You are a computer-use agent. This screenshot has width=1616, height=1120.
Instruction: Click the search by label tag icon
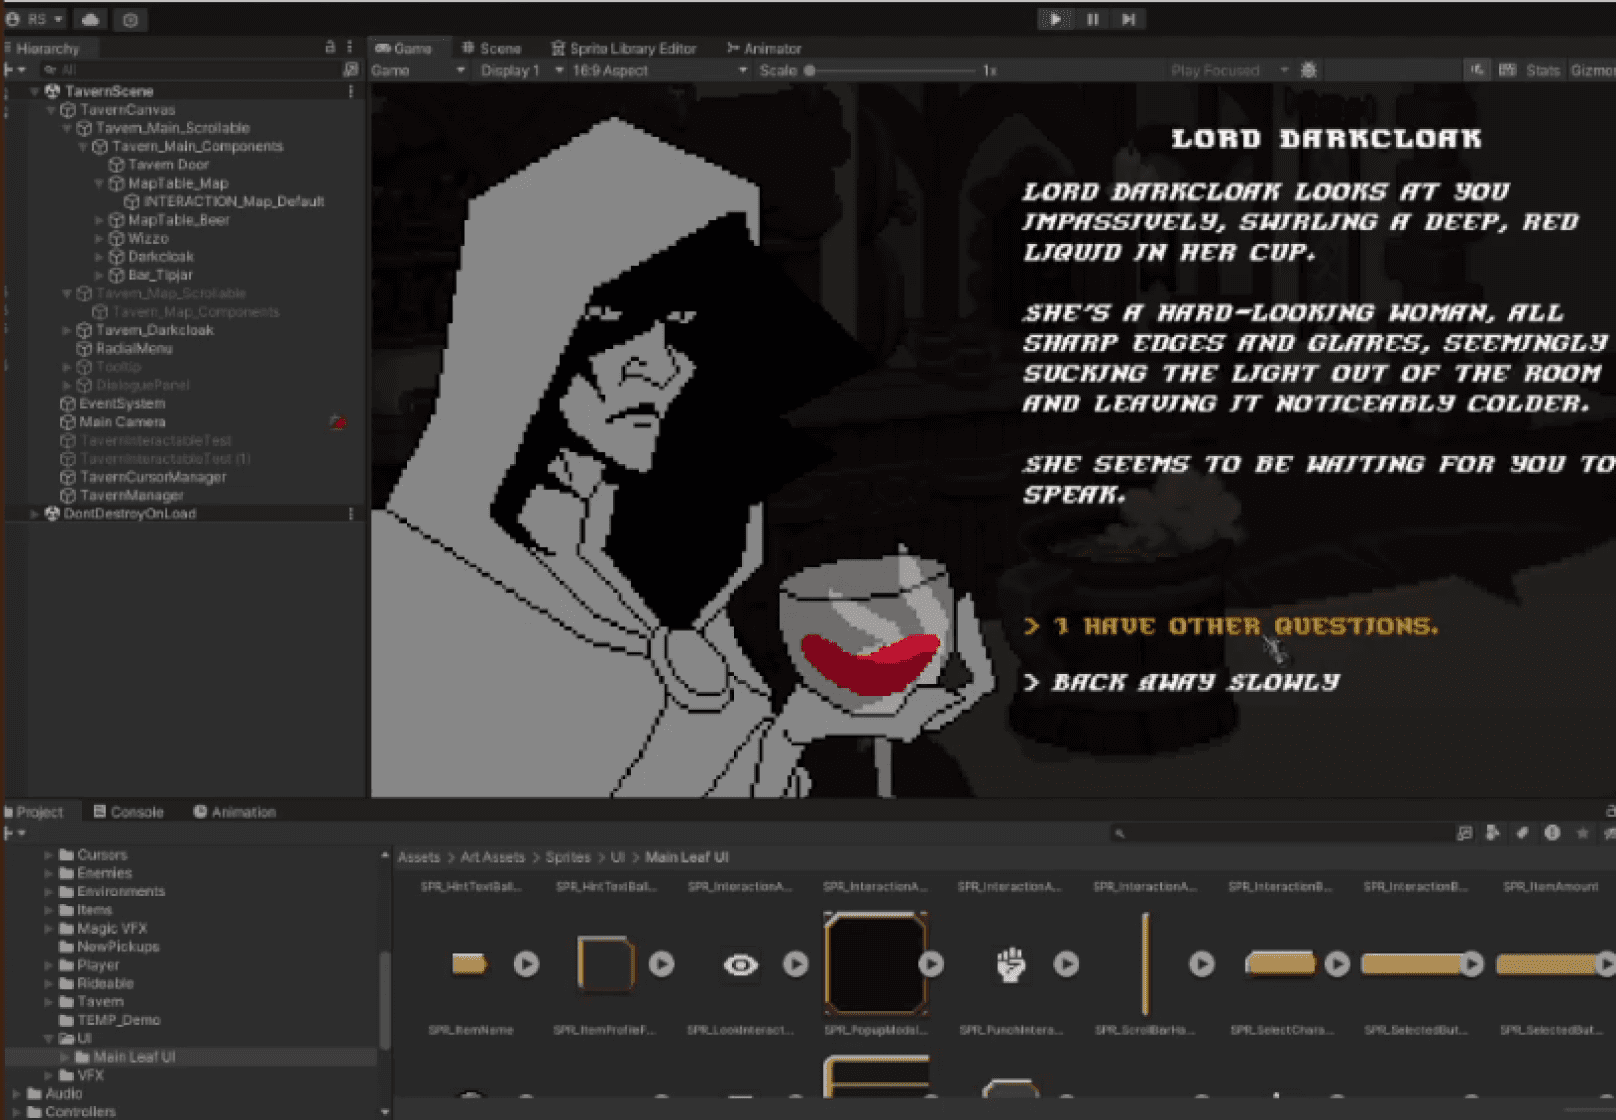pos(1522,833)
